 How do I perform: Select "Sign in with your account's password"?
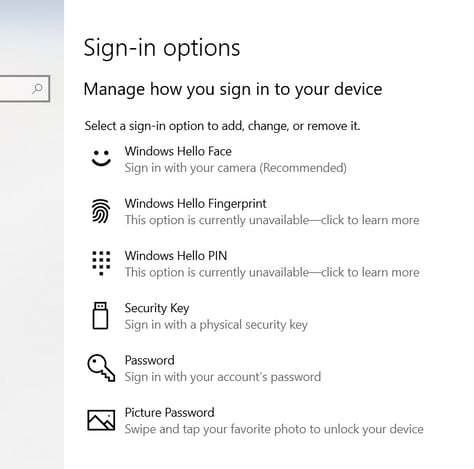pos(223,377)
